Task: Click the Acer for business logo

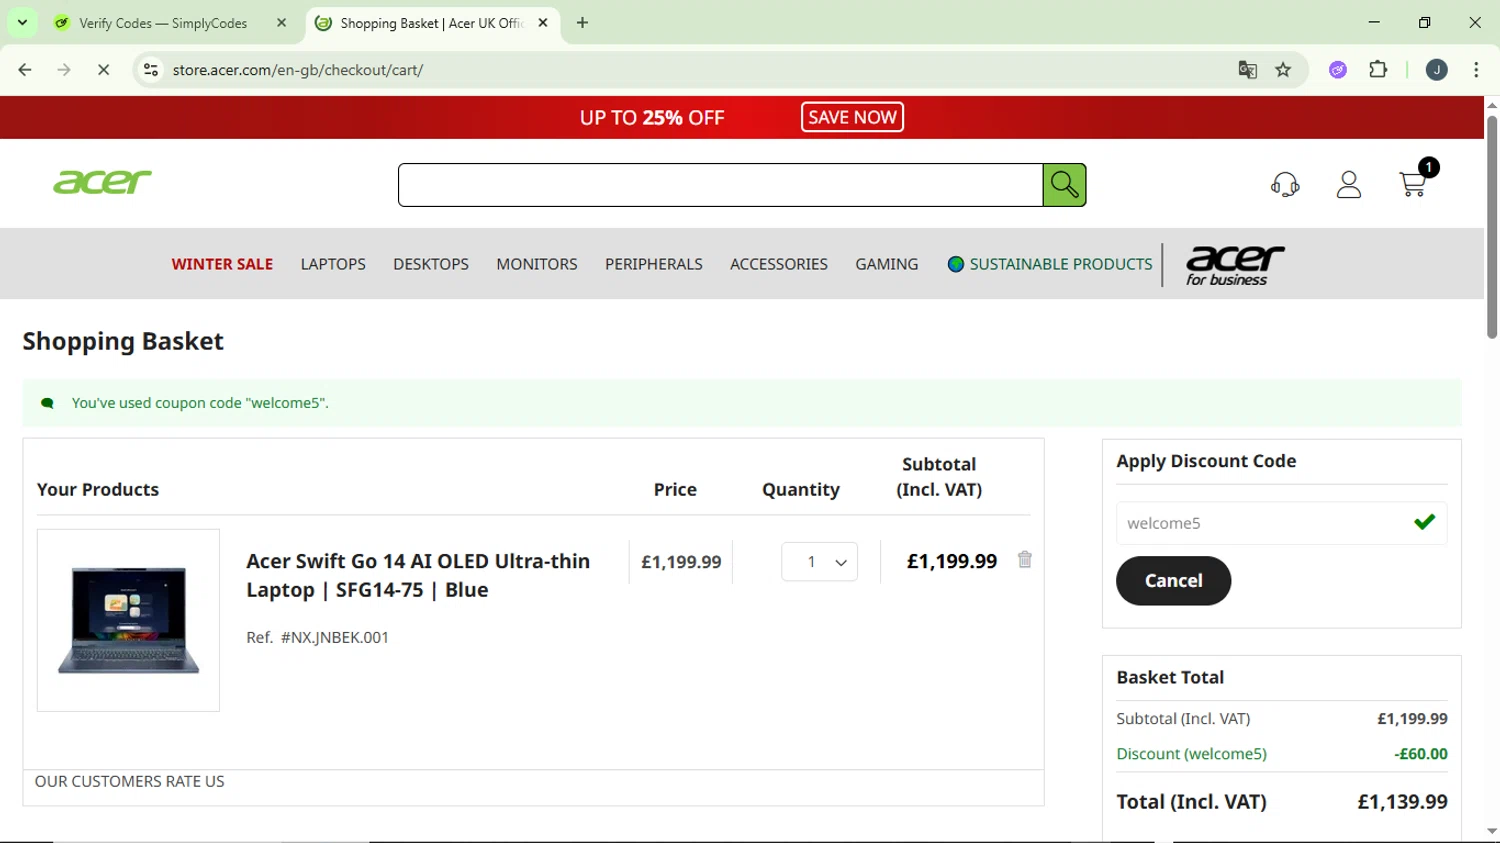Action: coord(1235,265)
